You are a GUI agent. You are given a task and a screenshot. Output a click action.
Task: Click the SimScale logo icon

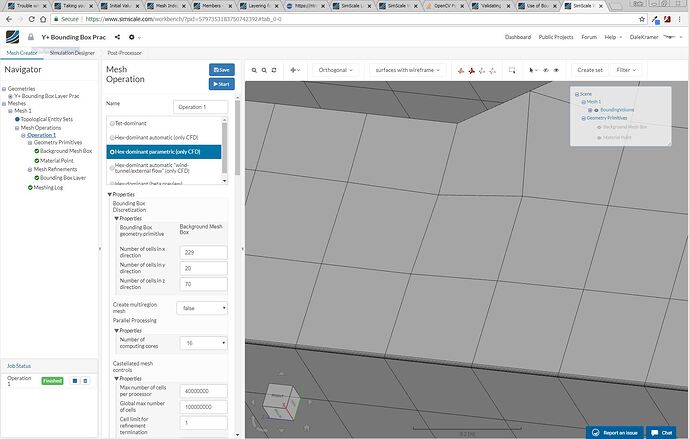(x=12, y=37)
